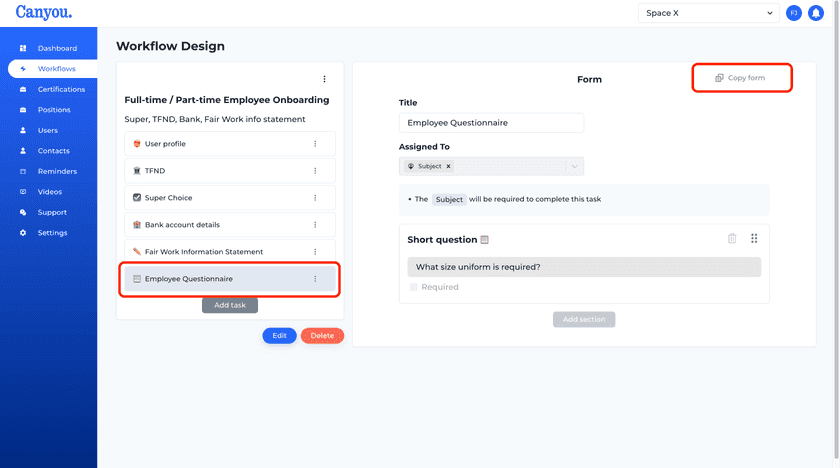This screenshot has width=840, height=468.
Task: Open Settings in the sidebar
Action: tap(52, 233)
